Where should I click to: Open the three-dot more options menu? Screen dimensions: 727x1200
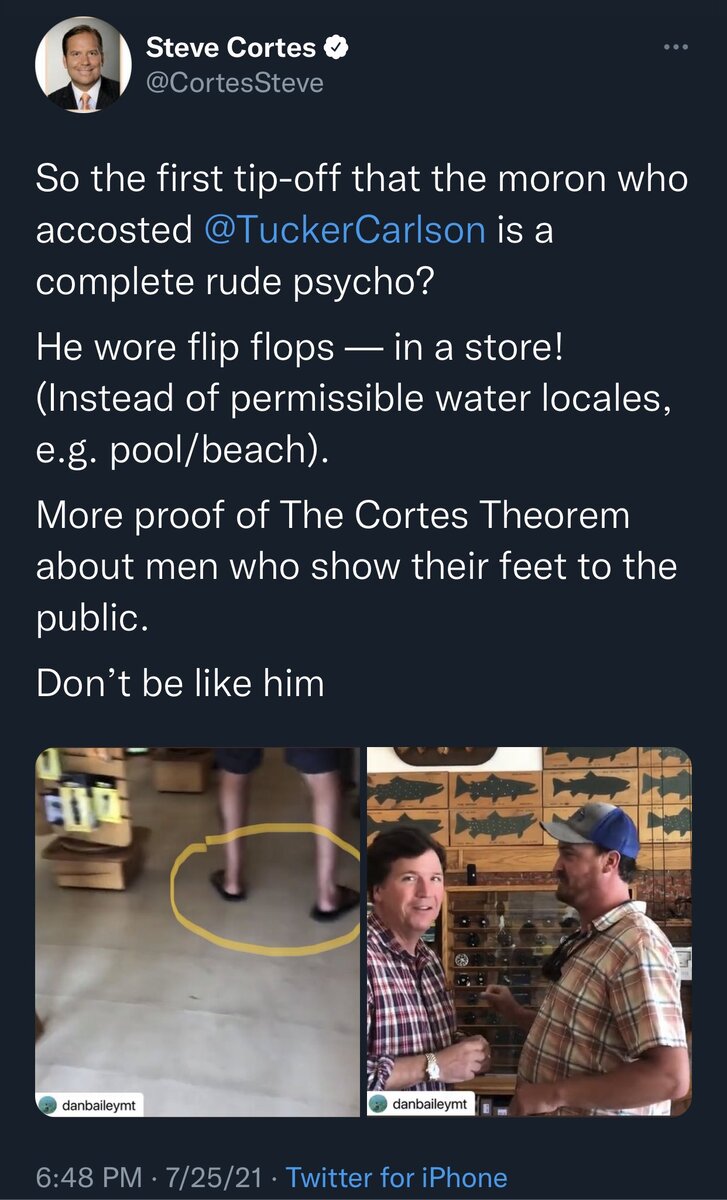pos(676,47)
